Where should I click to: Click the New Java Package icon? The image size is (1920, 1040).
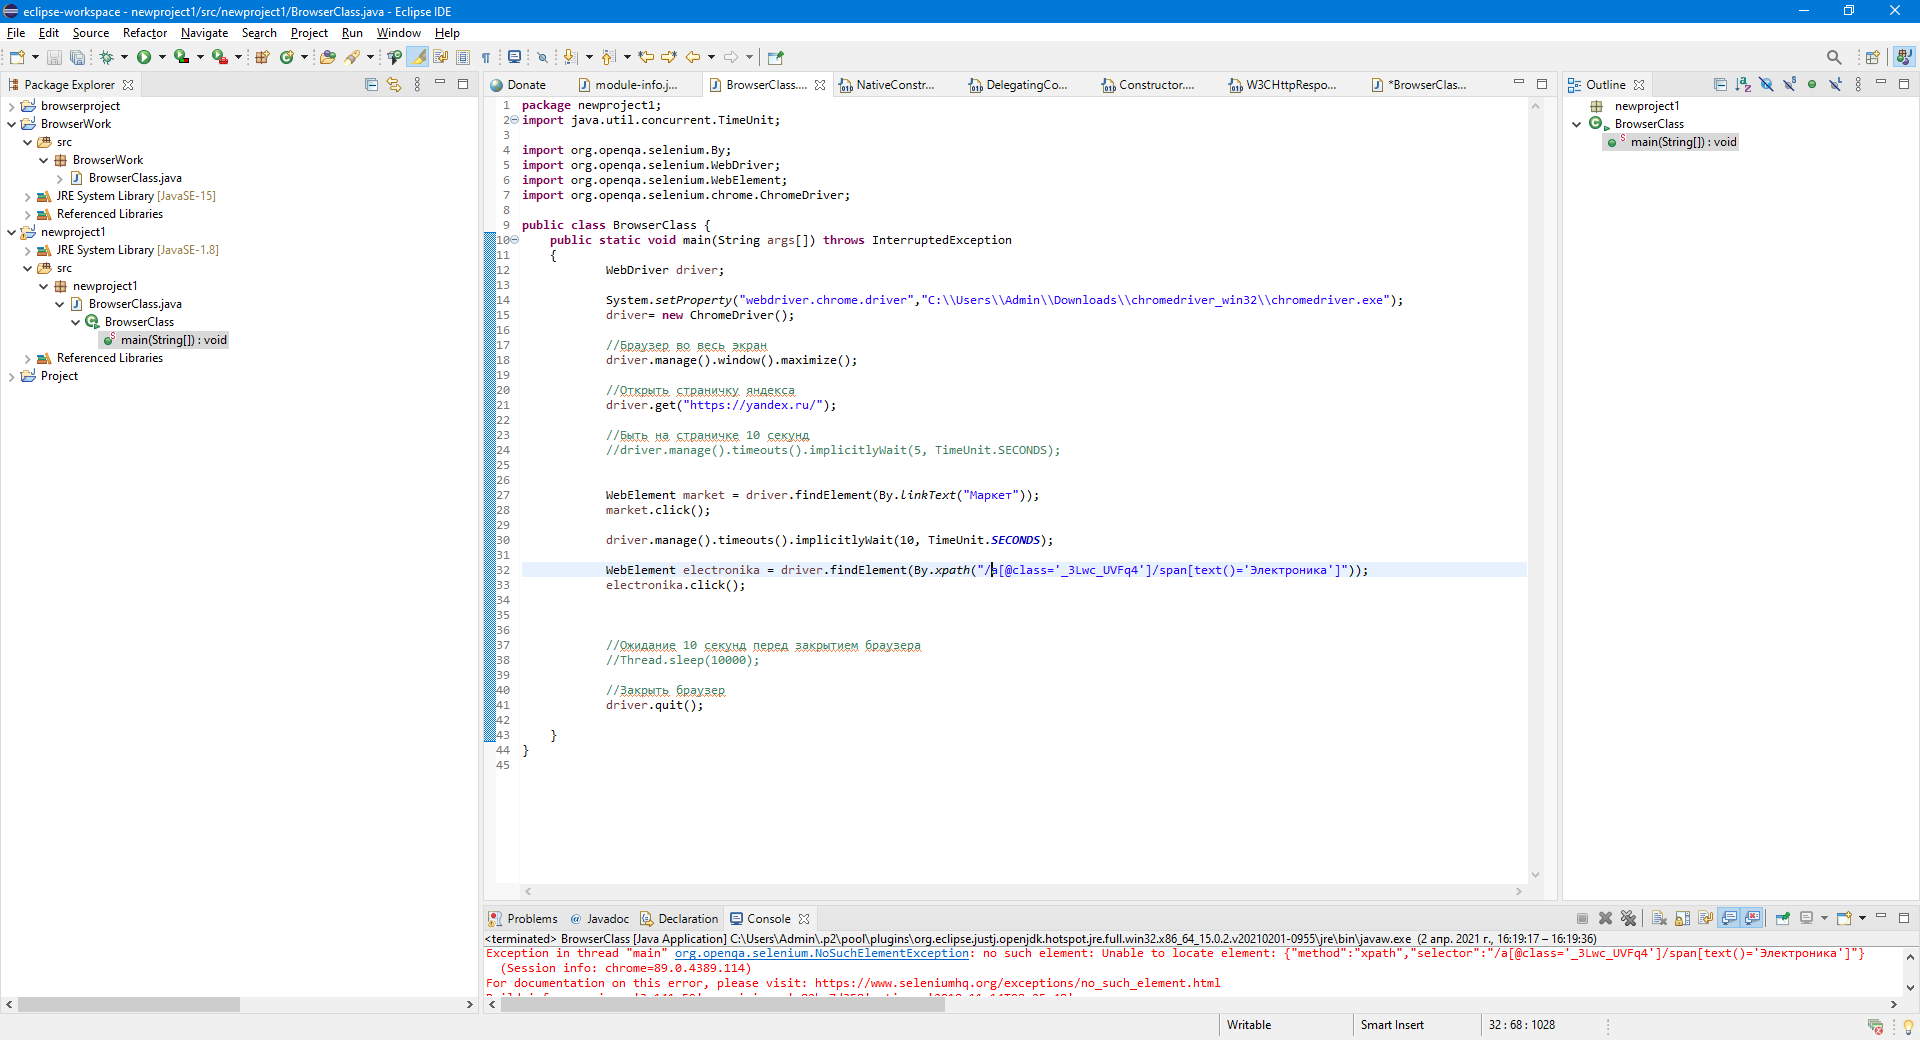pyautogui.click(x=262, y=57)
